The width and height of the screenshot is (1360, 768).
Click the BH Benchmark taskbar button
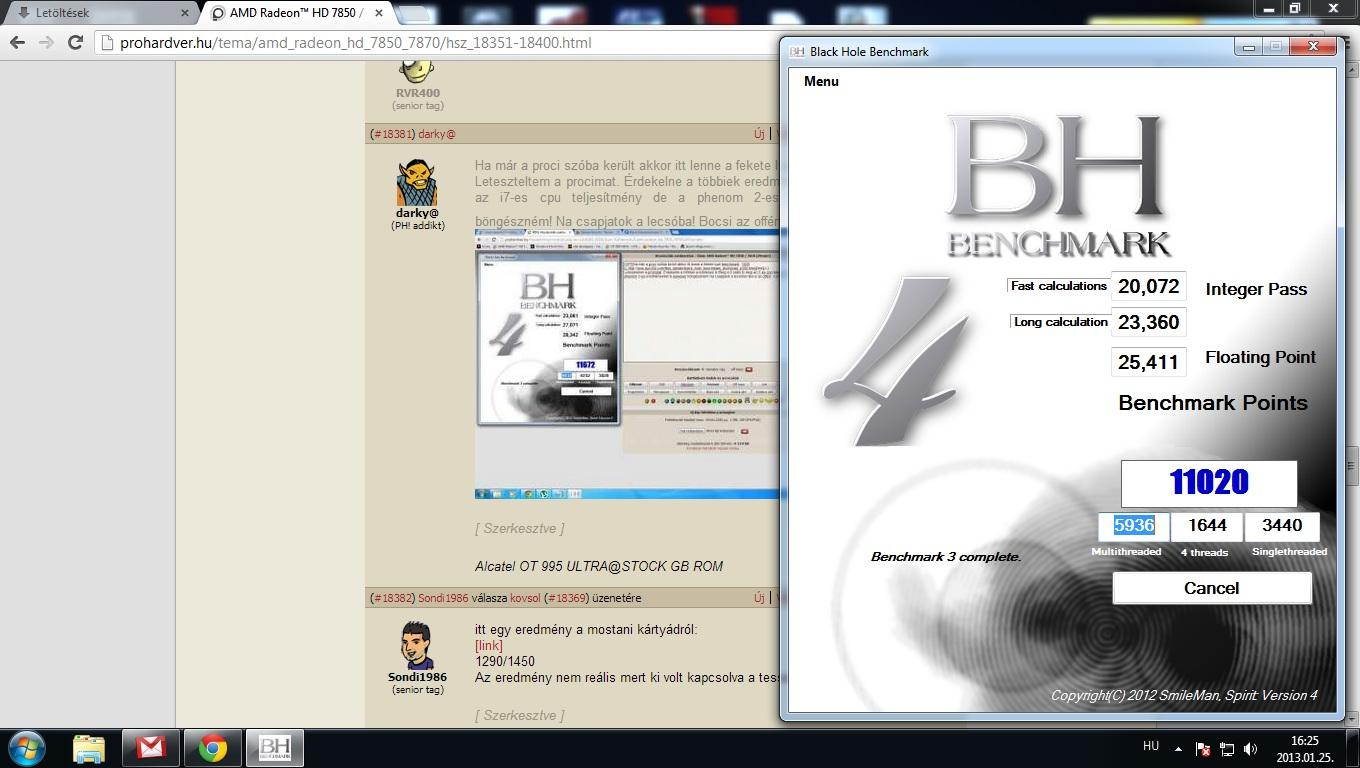click(x=274, y=748)
